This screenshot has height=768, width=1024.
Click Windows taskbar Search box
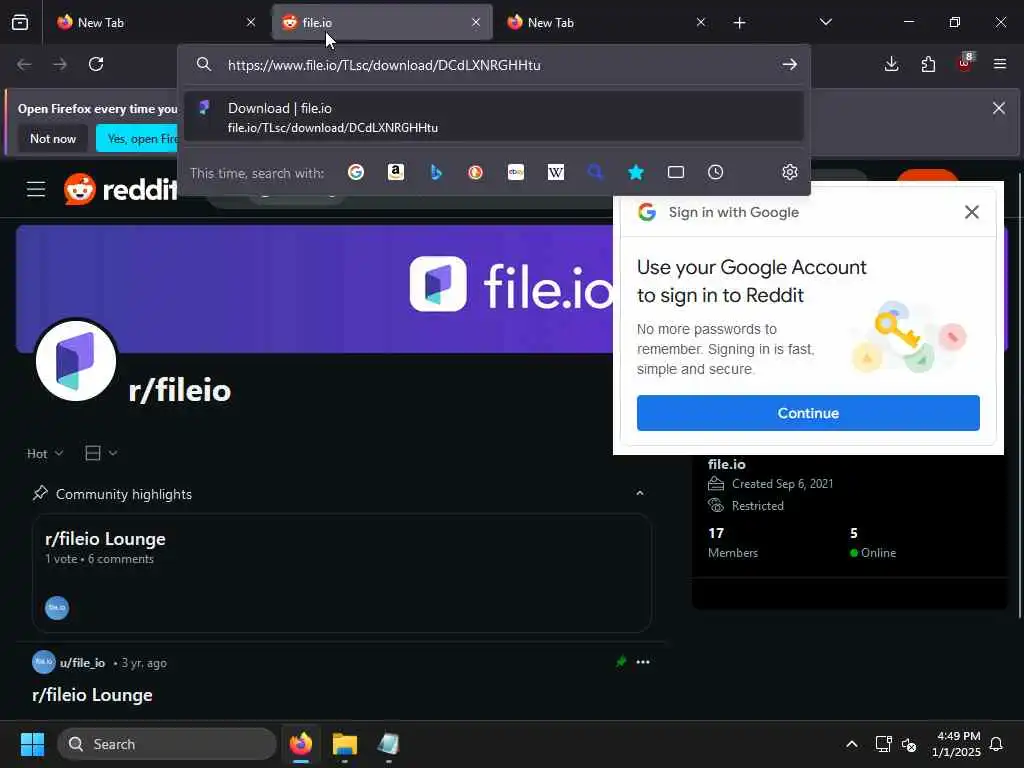coord(167,744)
